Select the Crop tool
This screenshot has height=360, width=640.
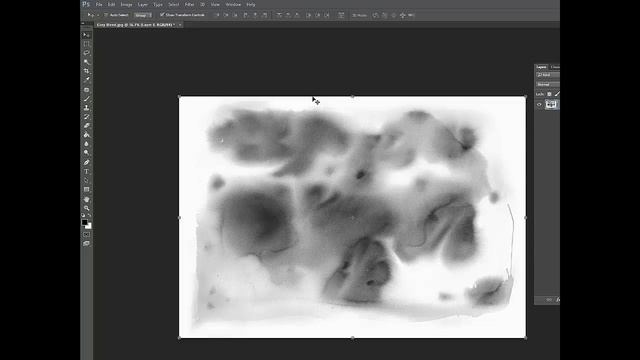[x=86, y=71]
